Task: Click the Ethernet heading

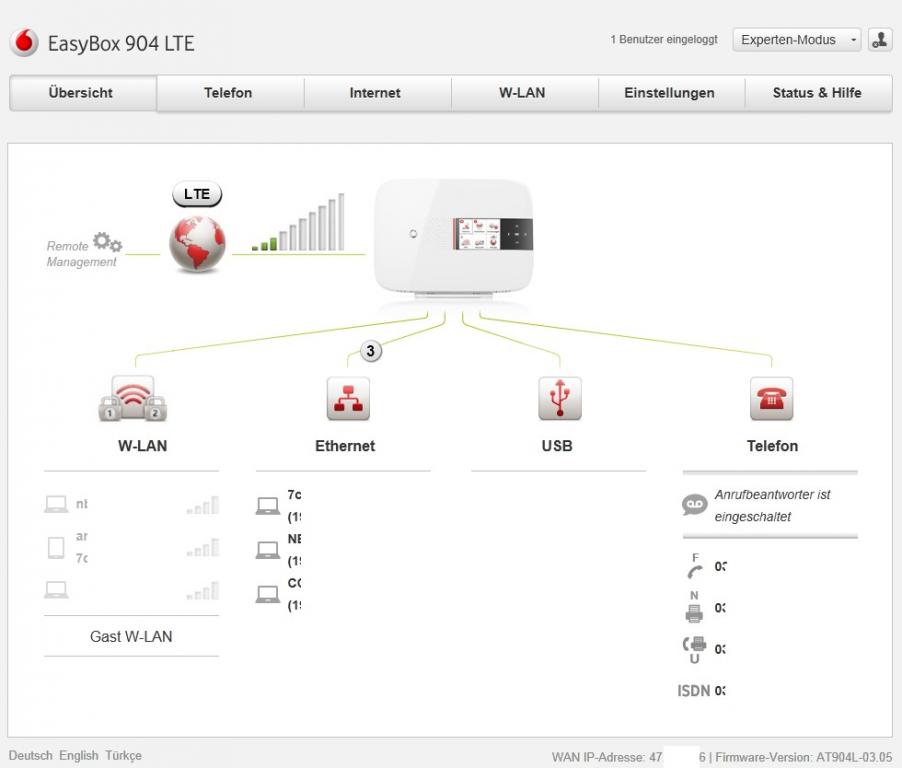Action: click(345, 446)
